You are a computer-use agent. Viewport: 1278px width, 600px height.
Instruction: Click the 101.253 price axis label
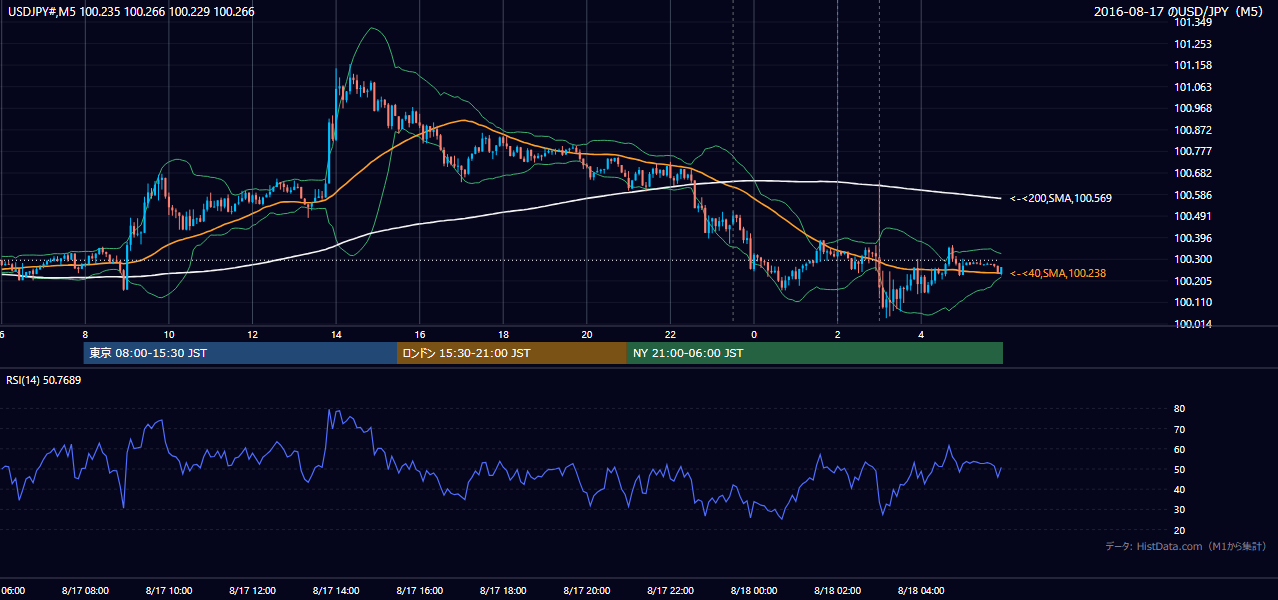1192,45
